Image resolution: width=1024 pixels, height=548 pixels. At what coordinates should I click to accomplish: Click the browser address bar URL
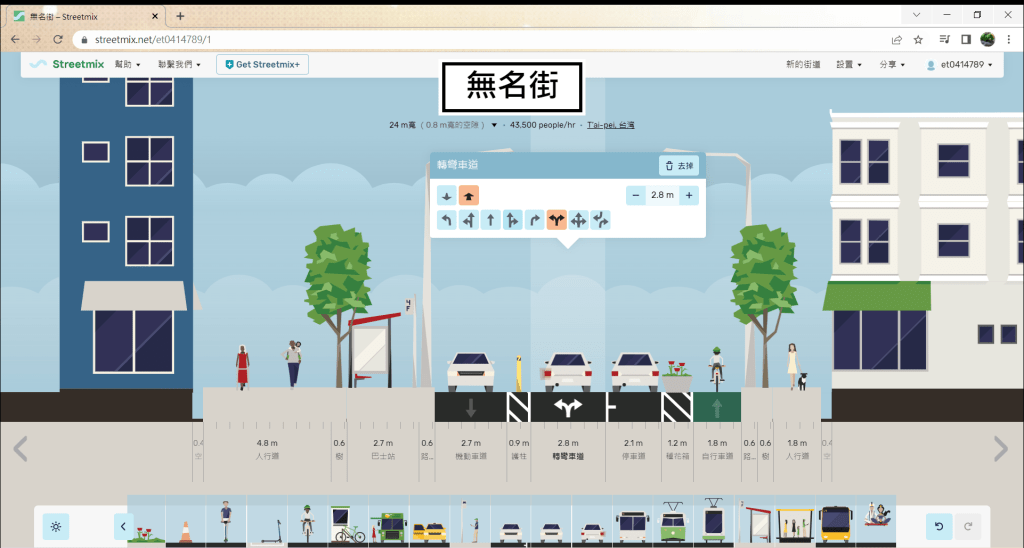point(153,40)
